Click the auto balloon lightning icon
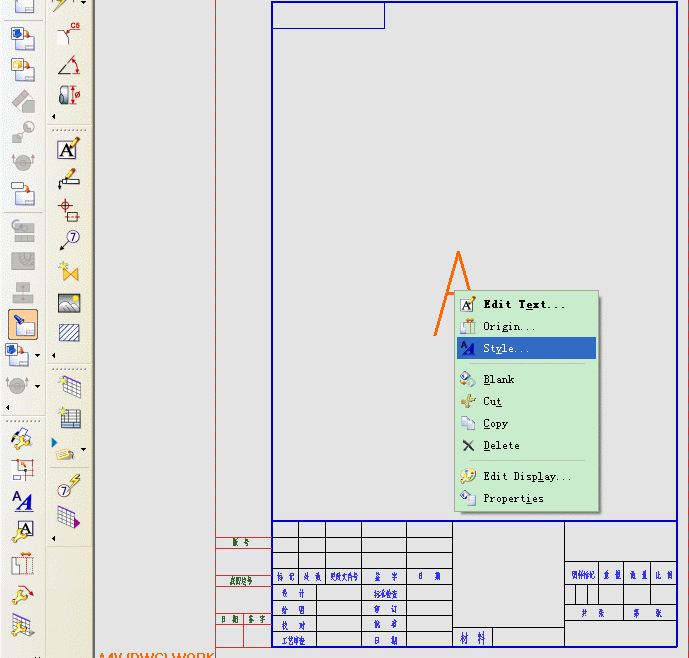The width and height of the screenshot is (689, 658). pos(69,486)
